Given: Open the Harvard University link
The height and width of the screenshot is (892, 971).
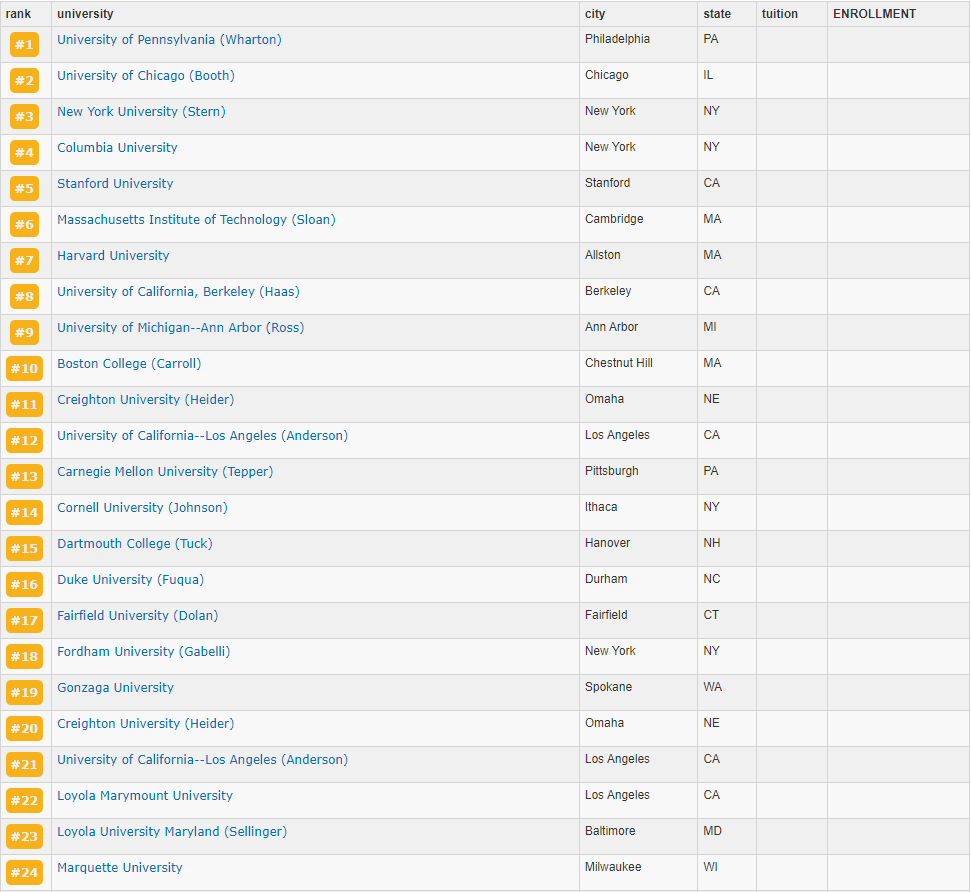Looking at the screenshot, I should point(113,256).
